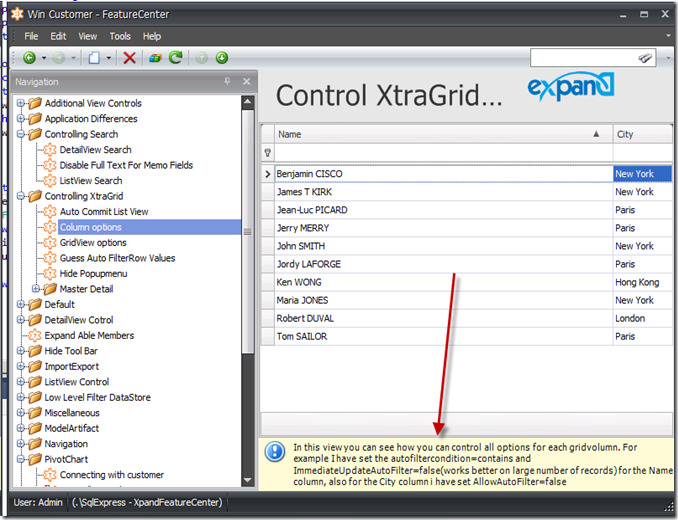This screenshot has height=520, width=678.
Task: Click the row indicator for Benjamin CISCO
Action: point(268,174)
